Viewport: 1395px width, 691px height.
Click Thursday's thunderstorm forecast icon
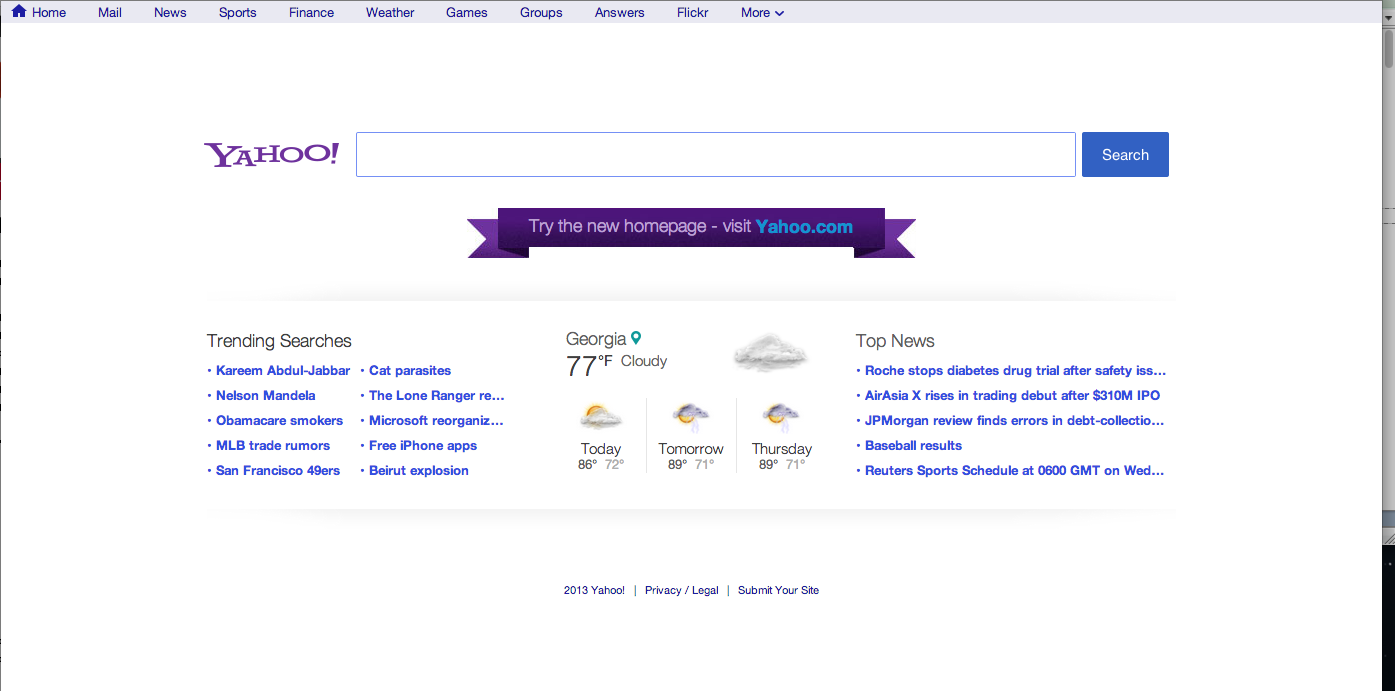pyautogui.click(x=781, y=417)
